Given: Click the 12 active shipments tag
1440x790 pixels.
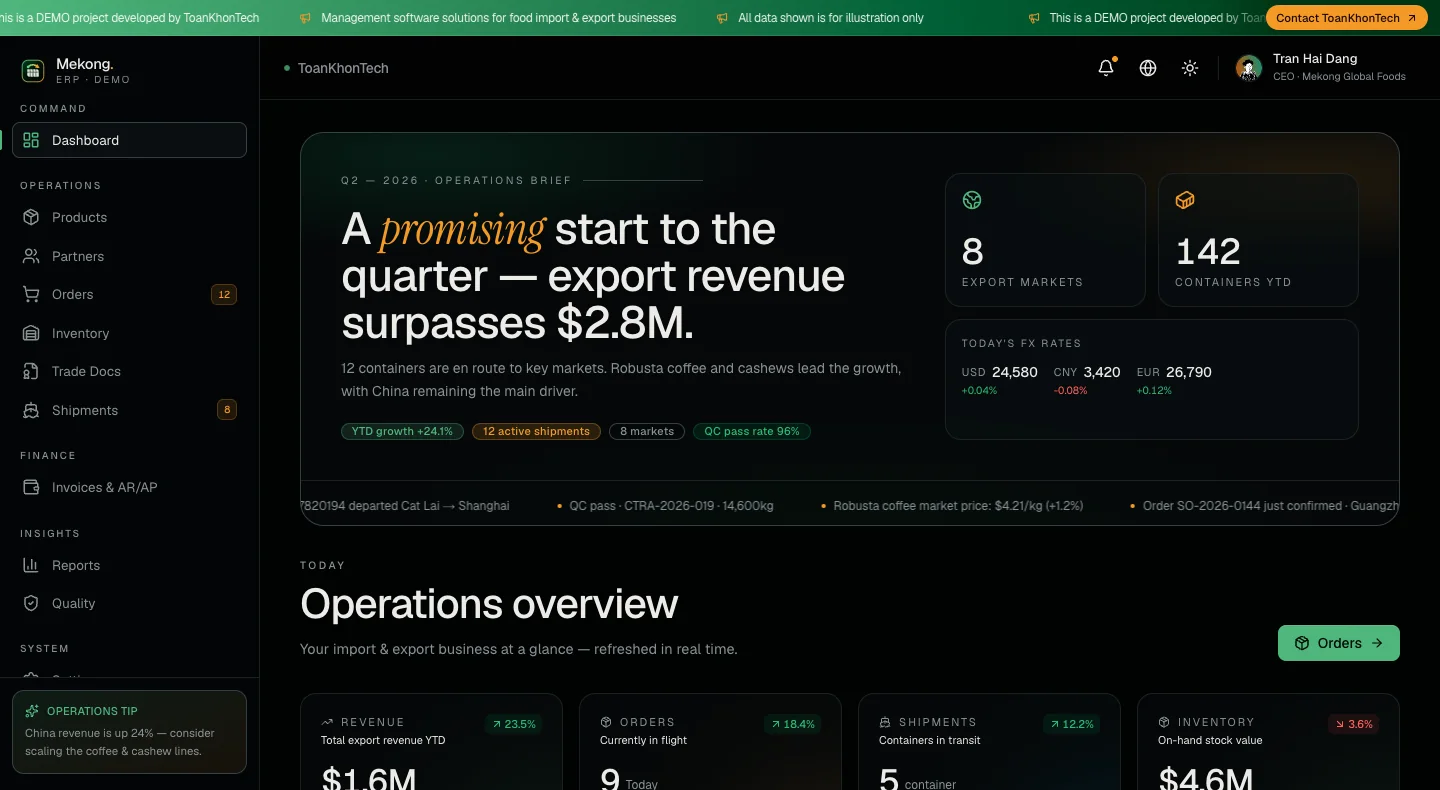Looking at the screenshot, I should pos(536,431).
